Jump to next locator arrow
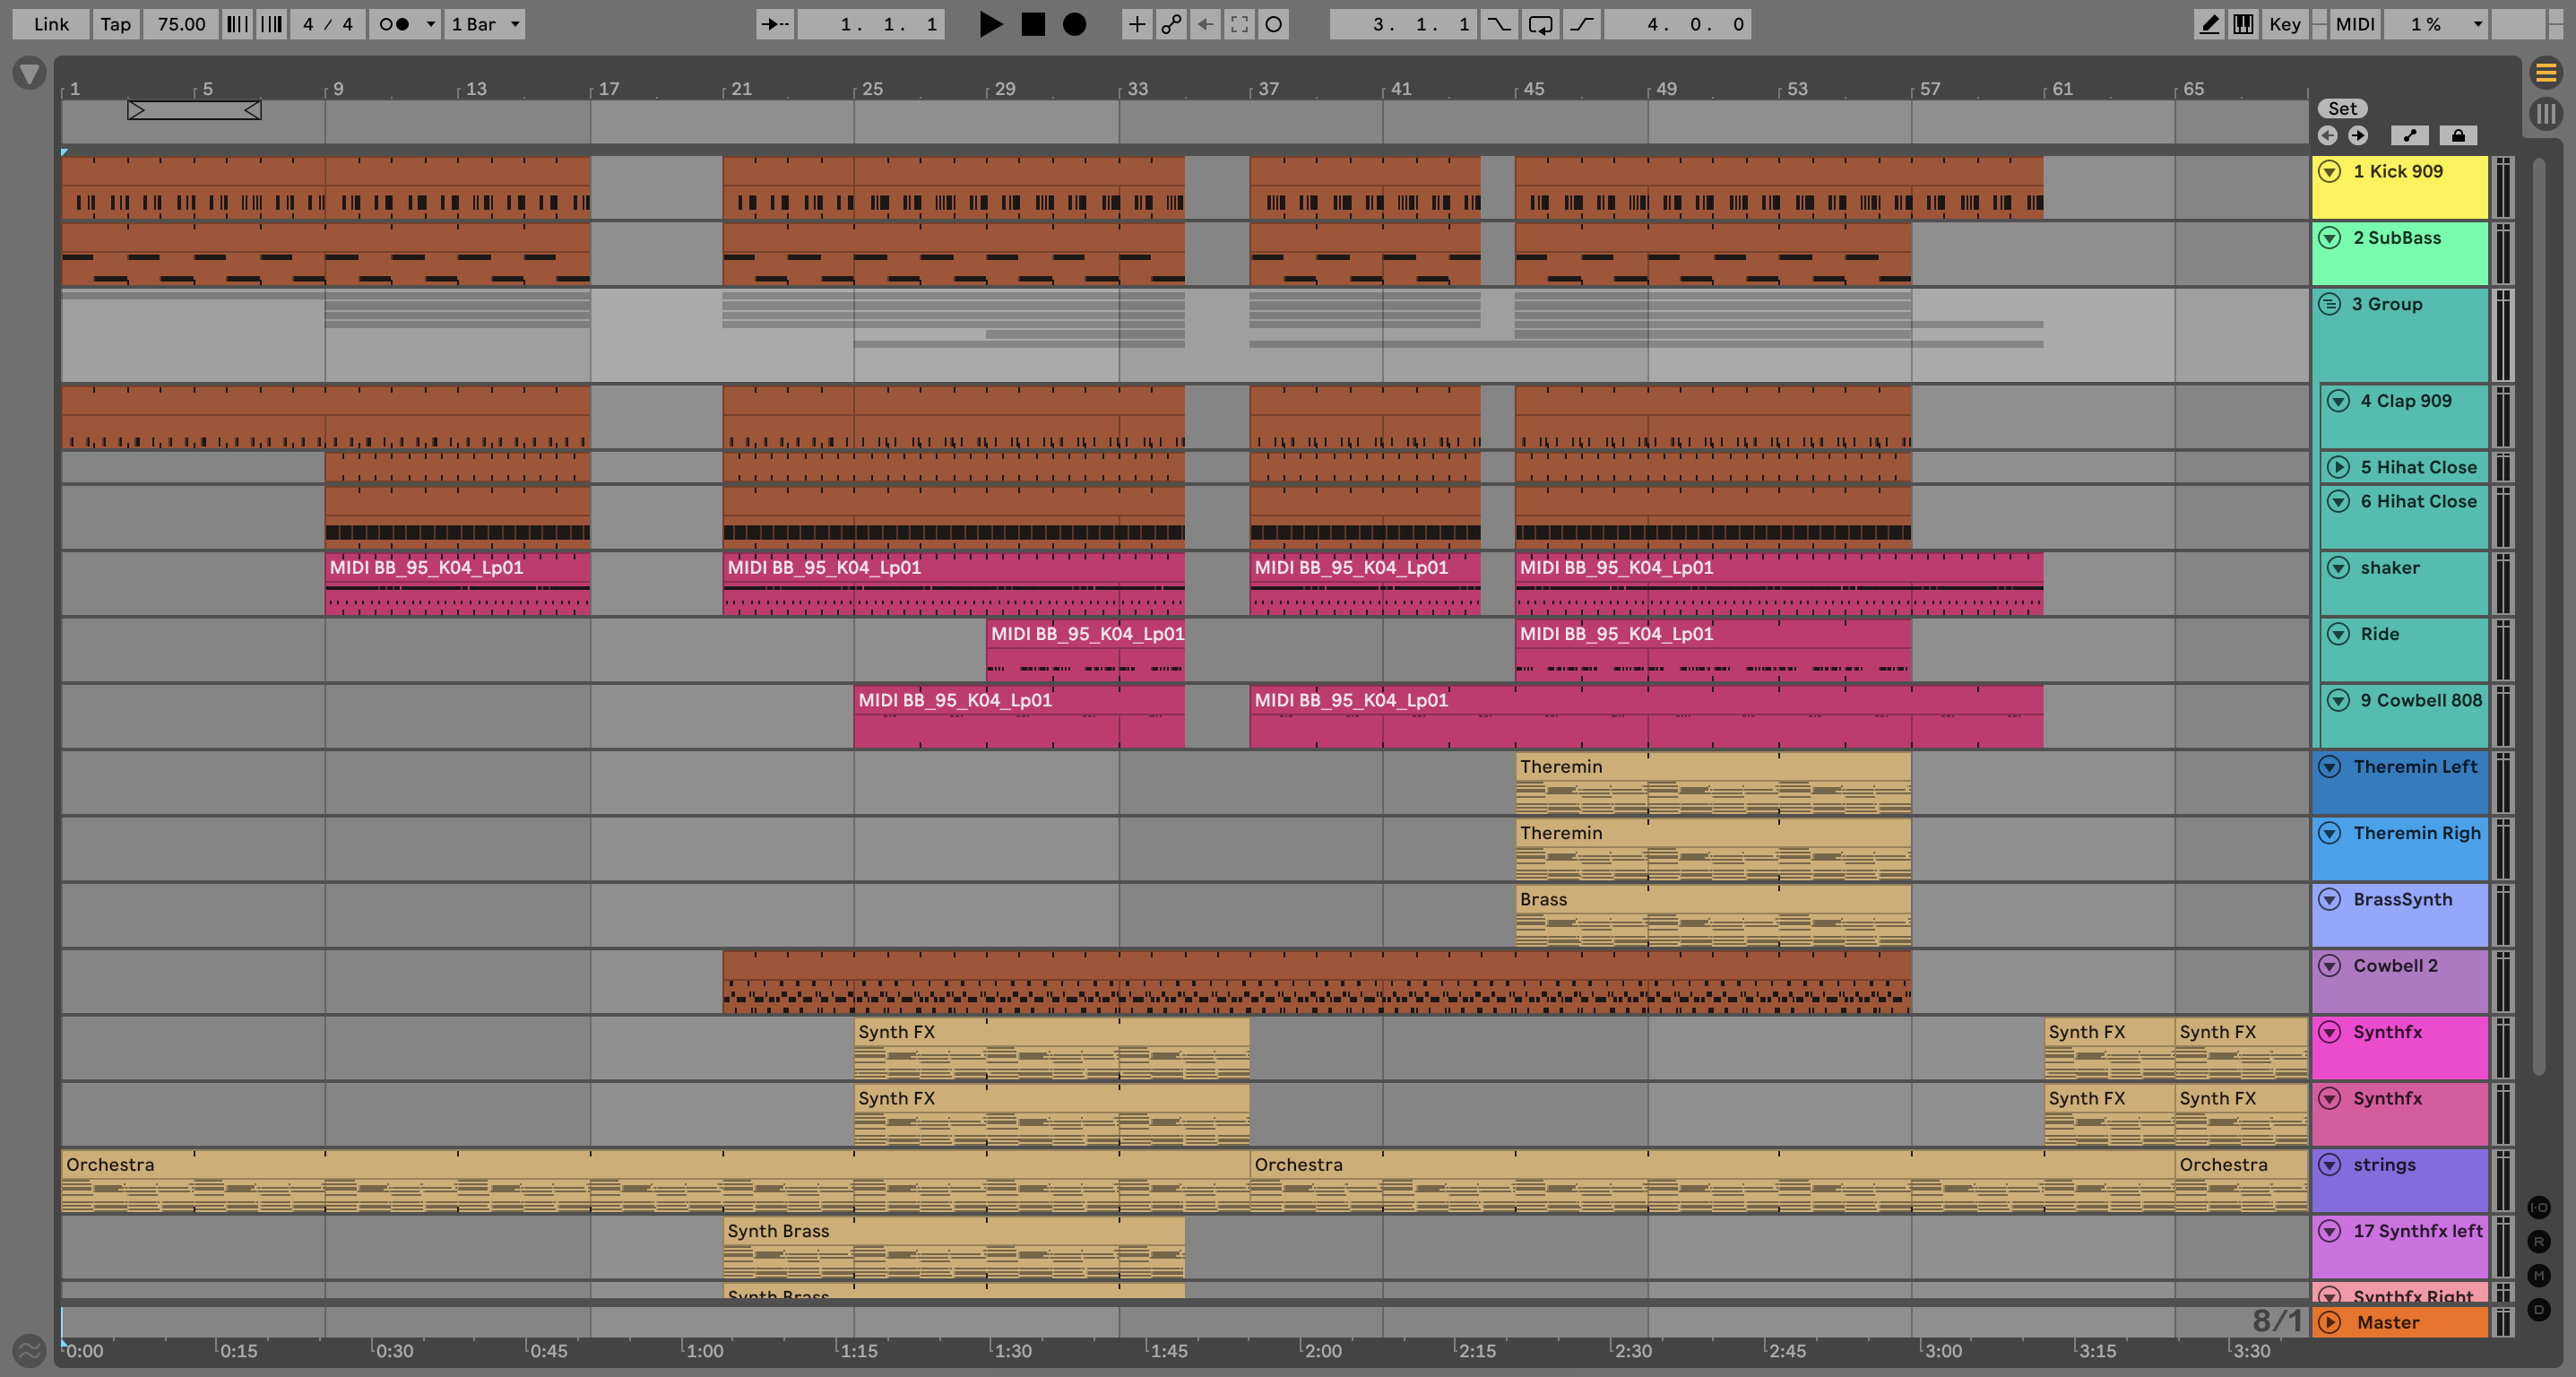The image size is (2576, 1377). [2358, 136]
